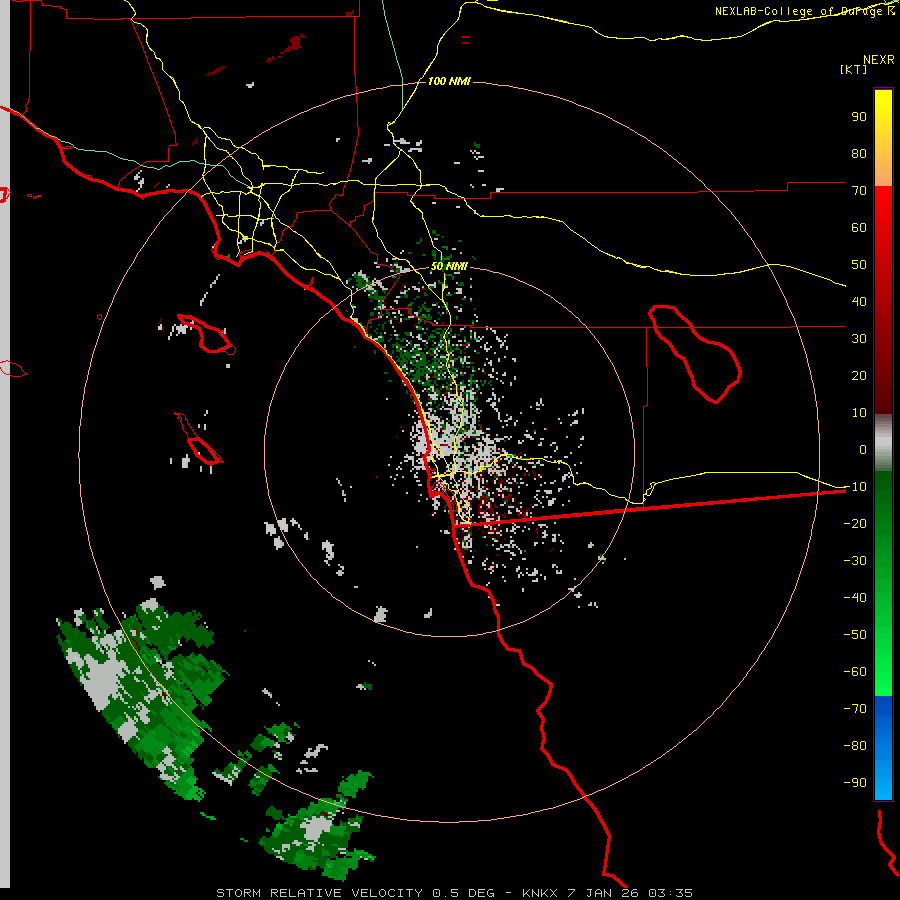Click the NEXR label above the scale
Screen dimensions: 900x900
[879, 60]
